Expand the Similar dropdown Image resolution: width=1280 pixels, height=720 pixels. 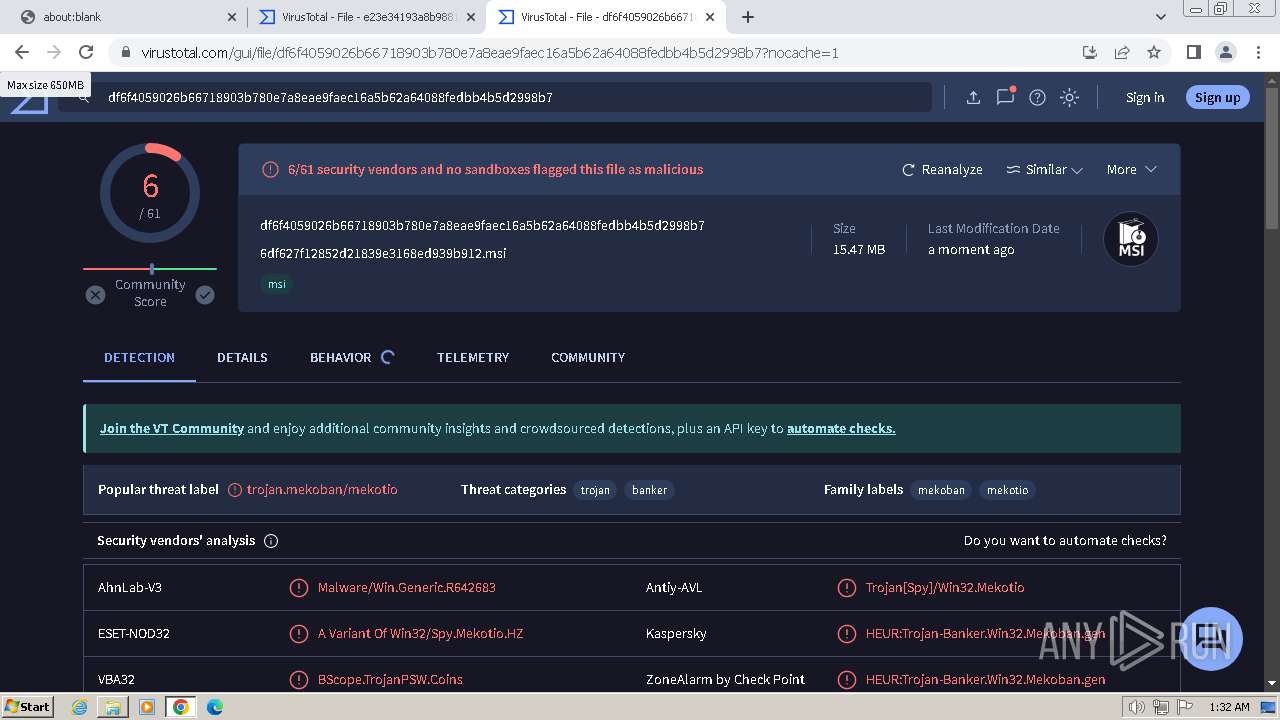(1044, 170)
